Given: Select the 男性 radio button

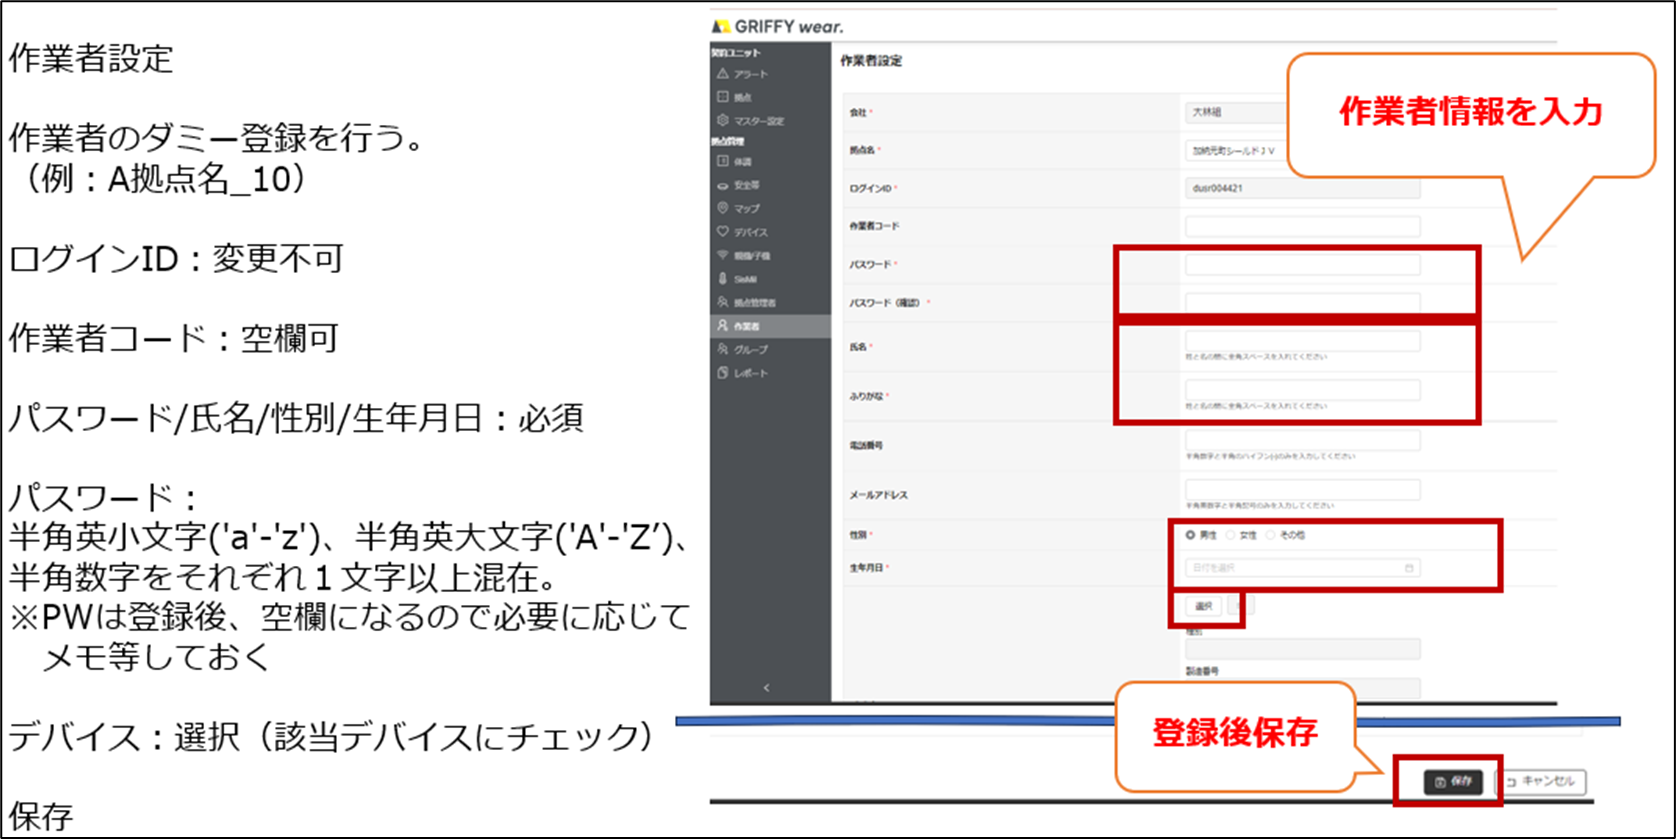Looking at the screenshot, I should (x=1190, y=535).
